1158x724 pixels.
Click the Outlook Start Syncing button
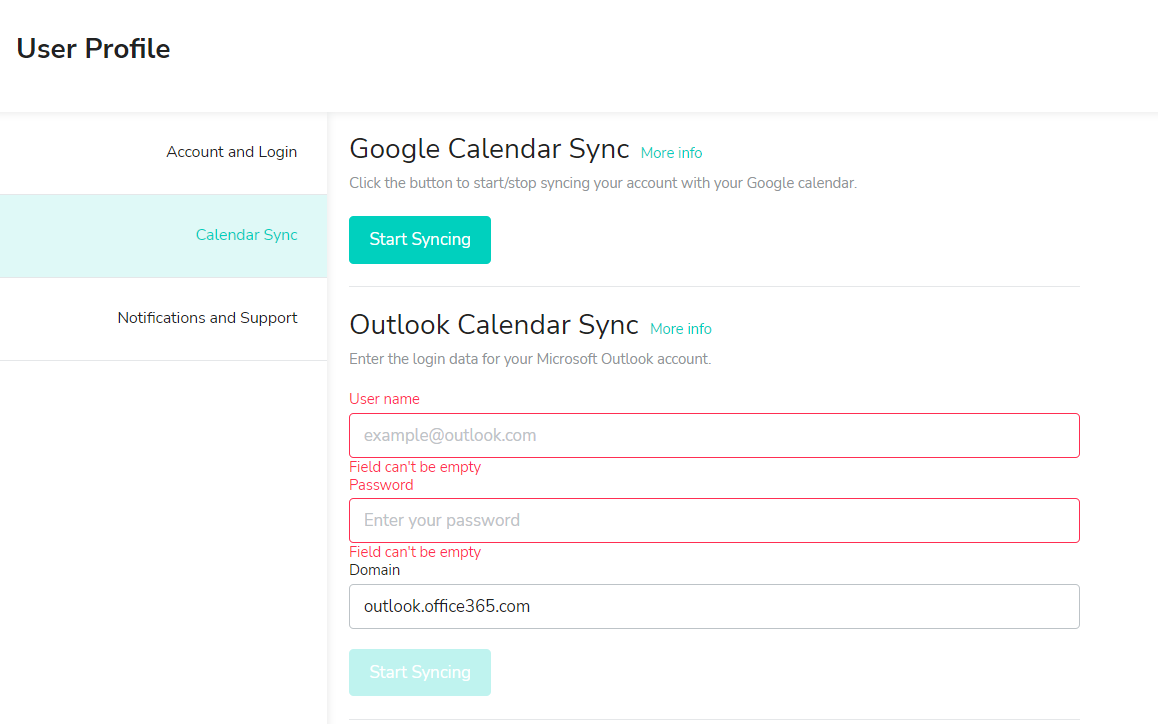[419, 672]
